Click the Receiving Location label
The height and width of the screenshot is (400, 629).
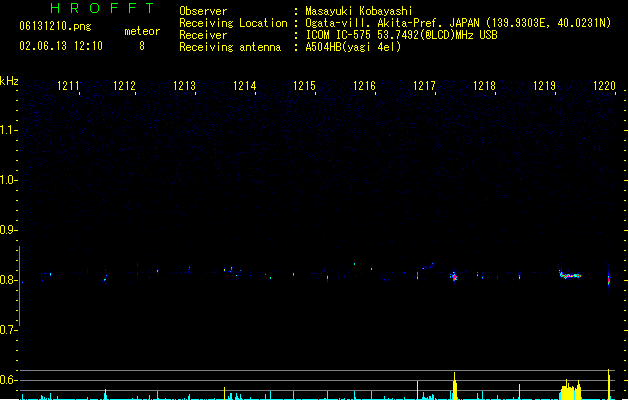233,23
